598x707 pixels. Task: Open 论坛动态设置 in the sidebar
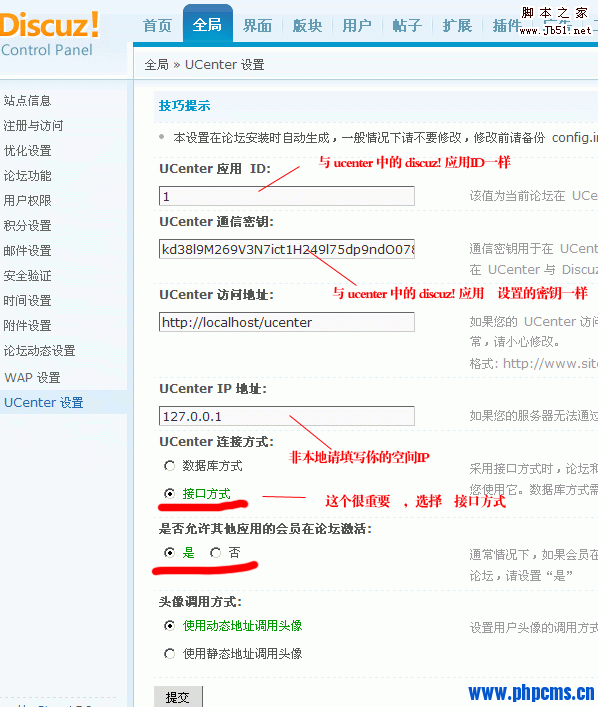click(39, 350)
